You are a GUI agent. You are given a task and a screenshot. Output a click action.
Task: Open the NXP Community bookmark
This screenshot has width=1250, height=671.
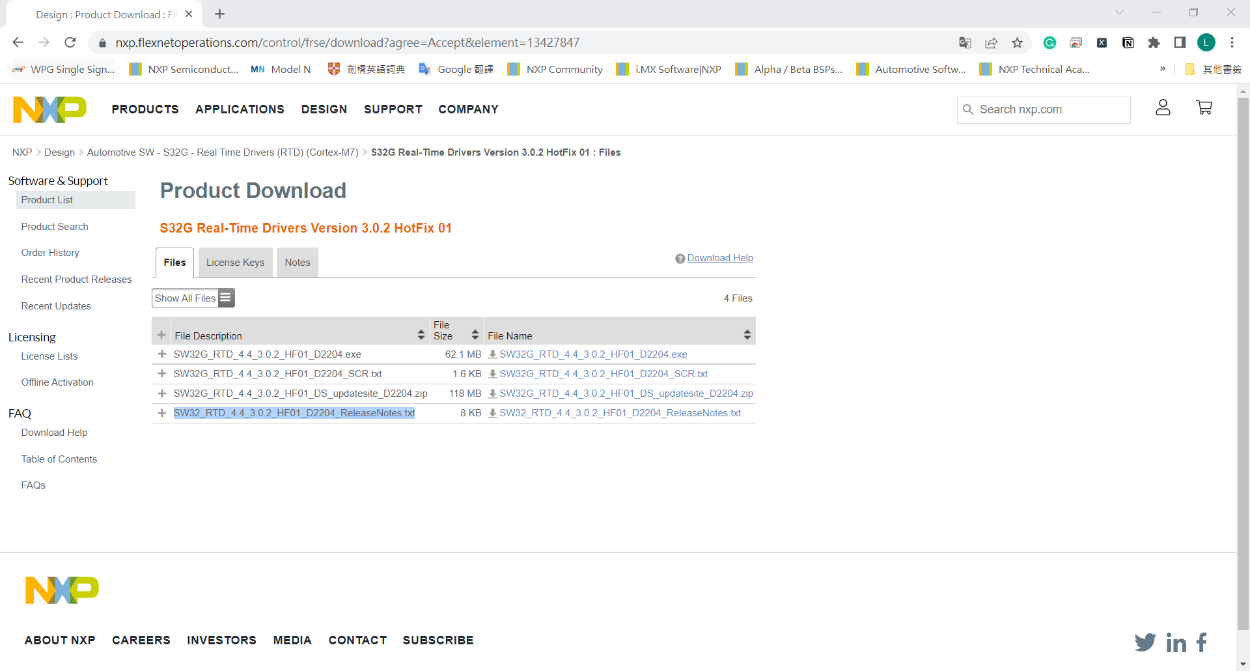click(556, 69)
